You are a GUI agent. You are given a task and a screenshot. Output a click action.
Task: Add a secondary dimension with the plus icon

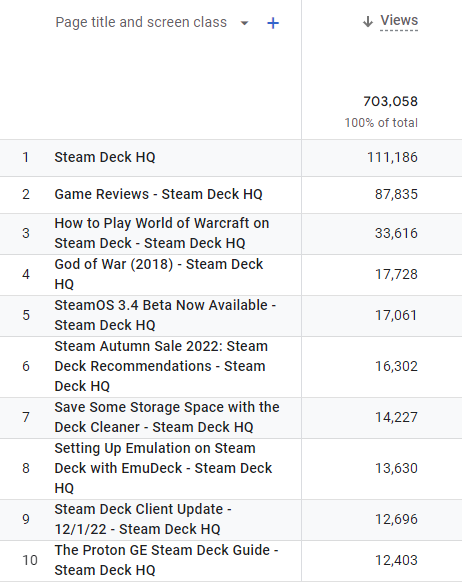tap(273, 23)
